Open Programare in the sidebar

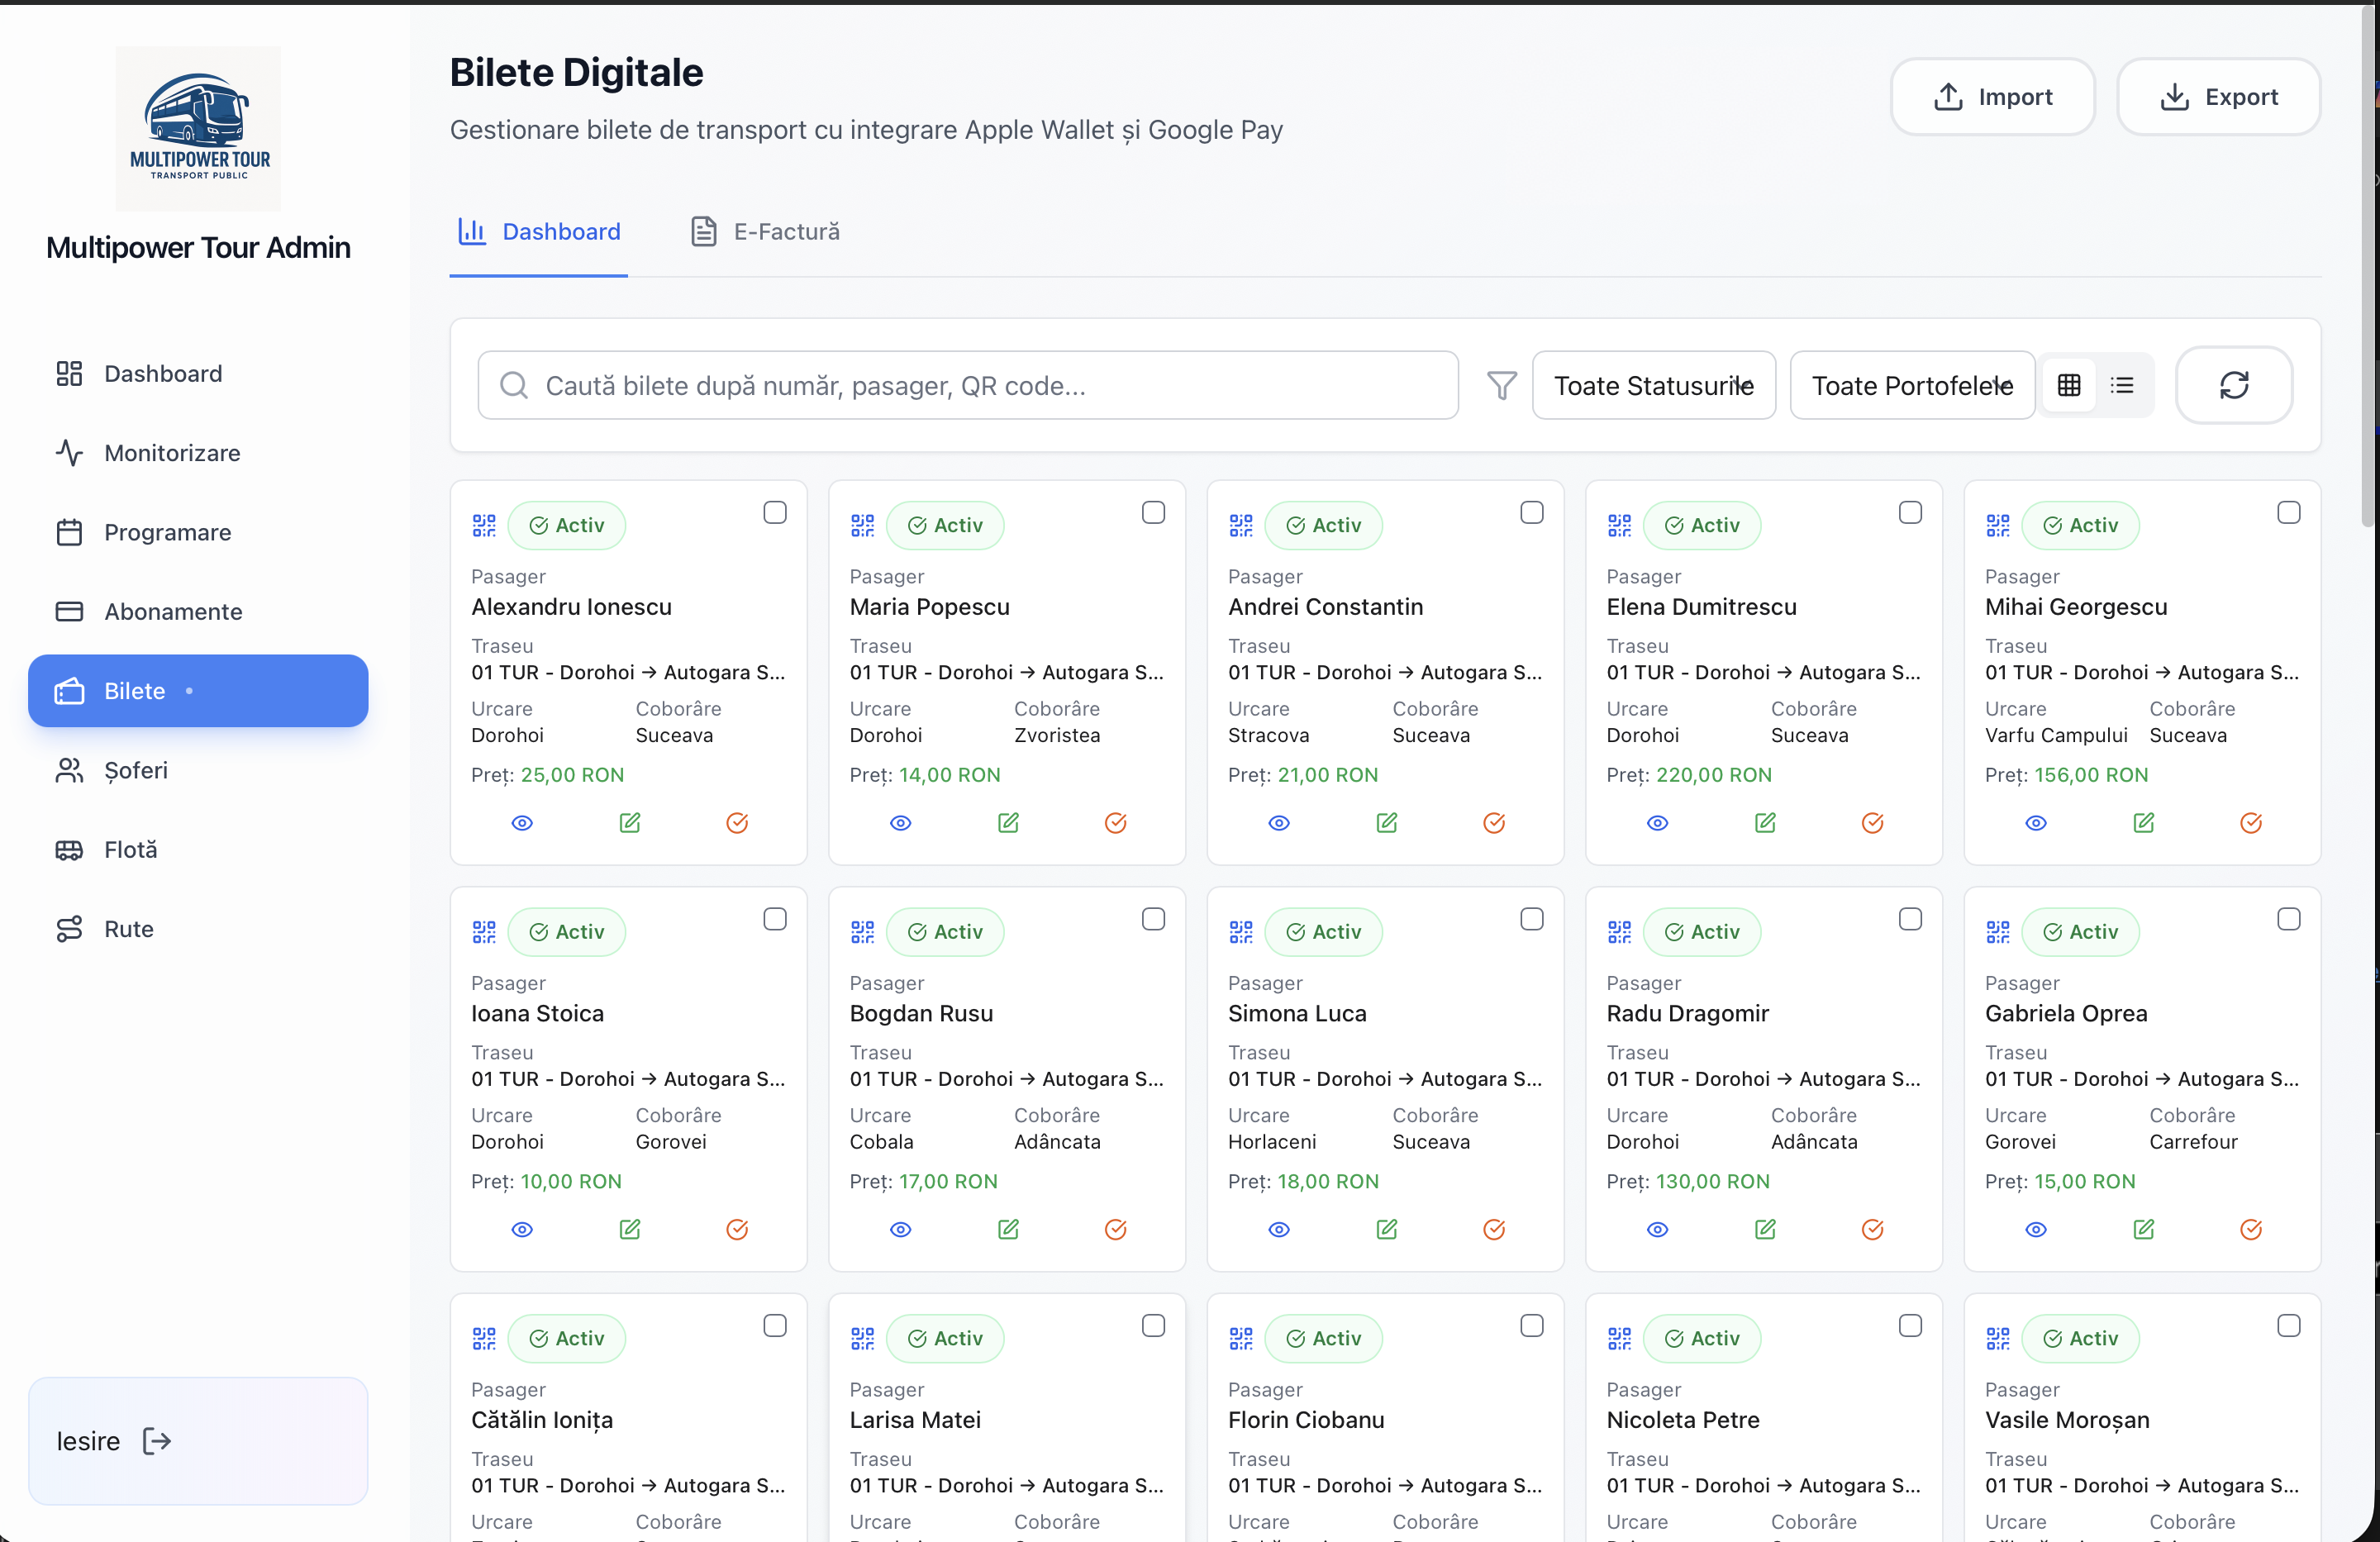198,532
